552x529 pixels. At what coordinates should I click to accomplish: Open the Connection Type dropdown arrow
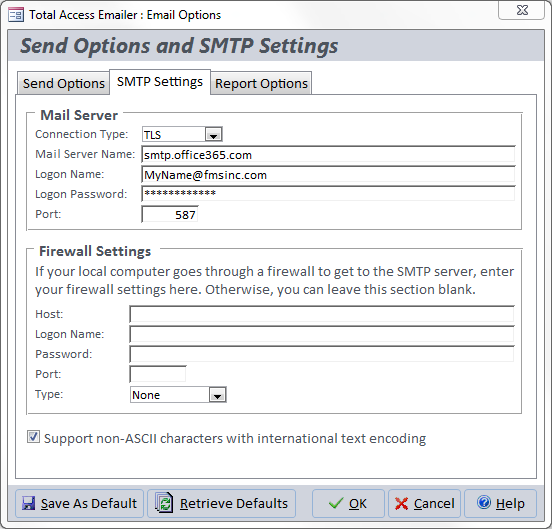(213, 134)
